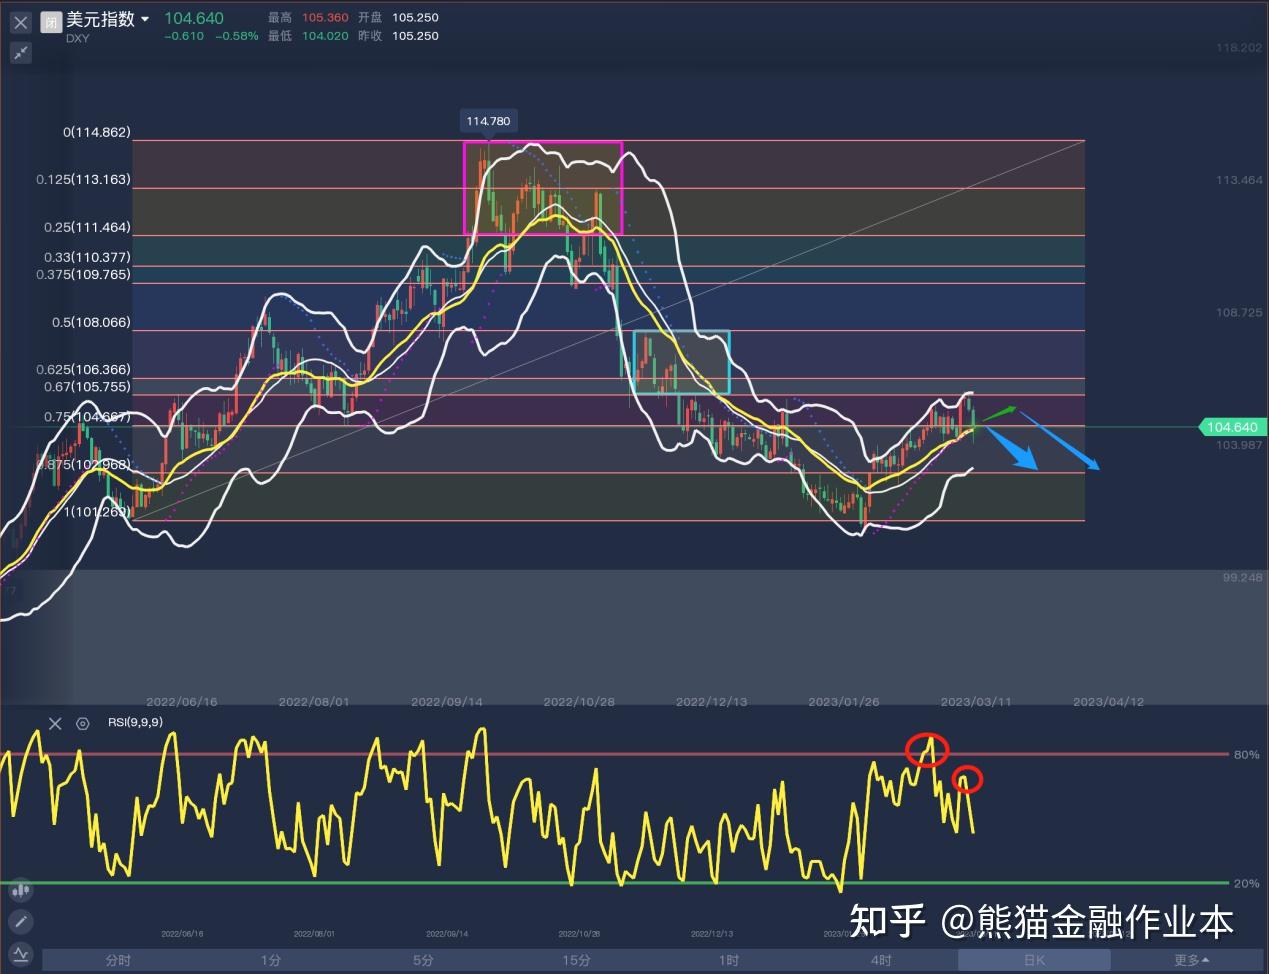Enable the 15分 interval
Viewport: 1269px width, 974px height.
coord(576,959)
